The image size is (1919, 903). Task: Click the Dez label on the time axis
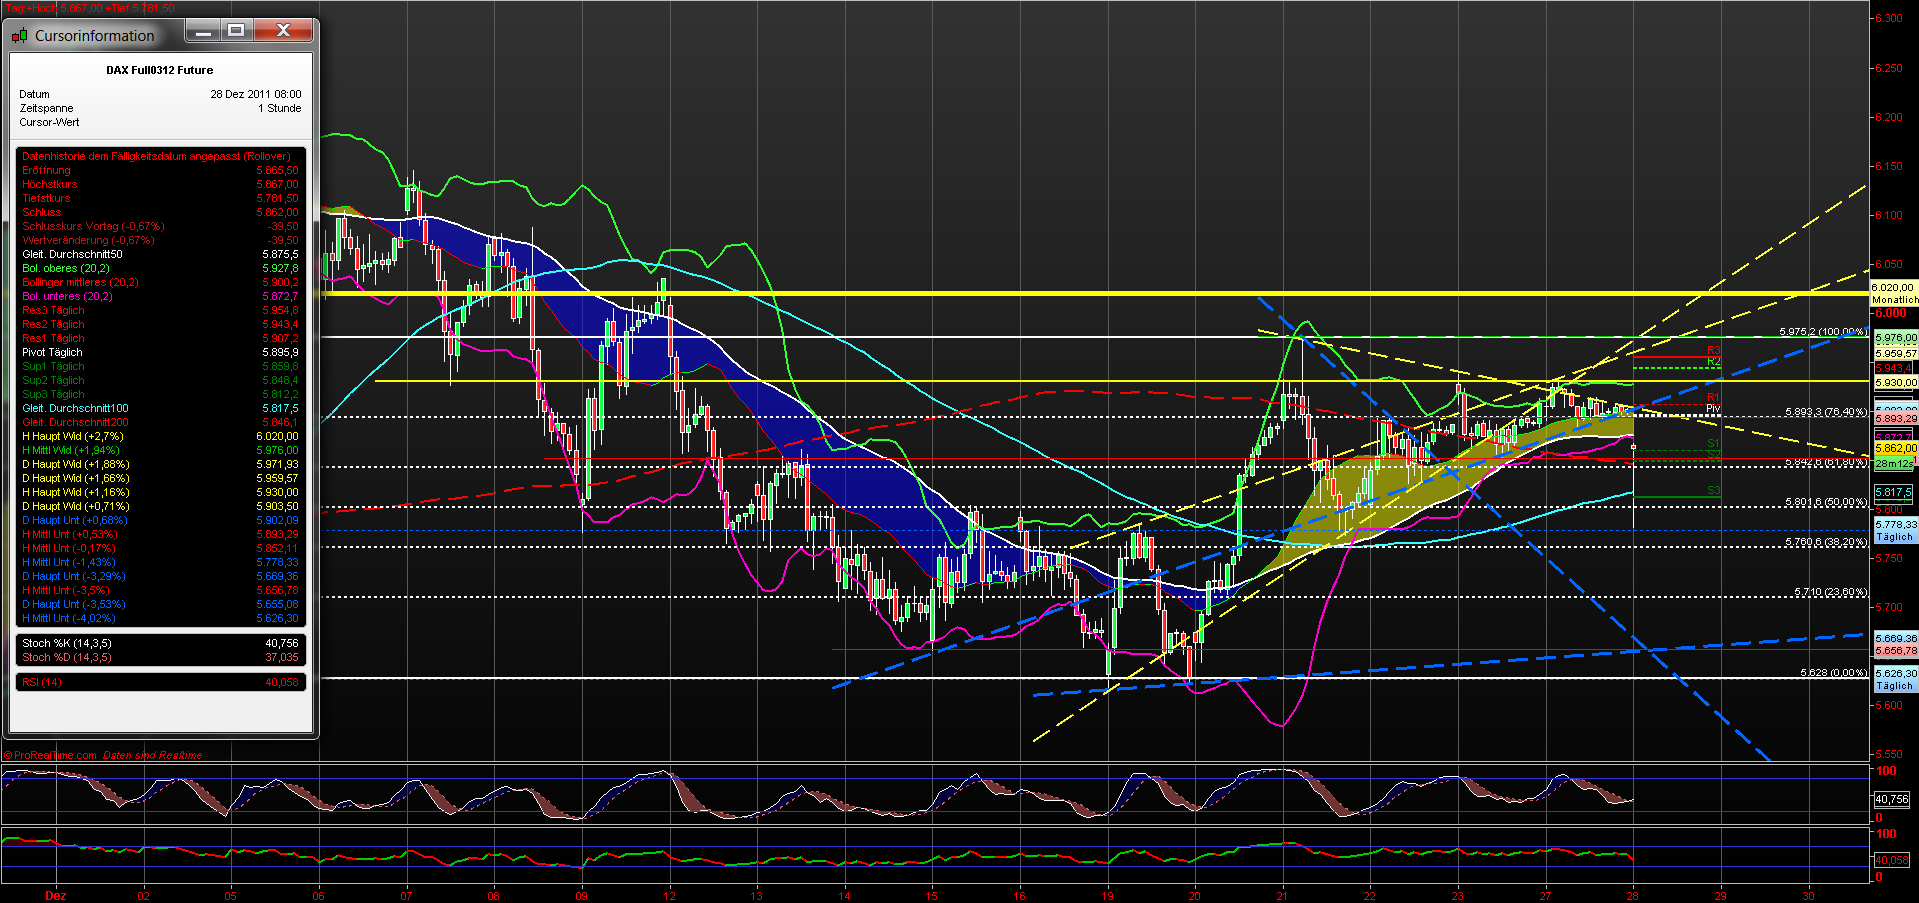point(55,896)
